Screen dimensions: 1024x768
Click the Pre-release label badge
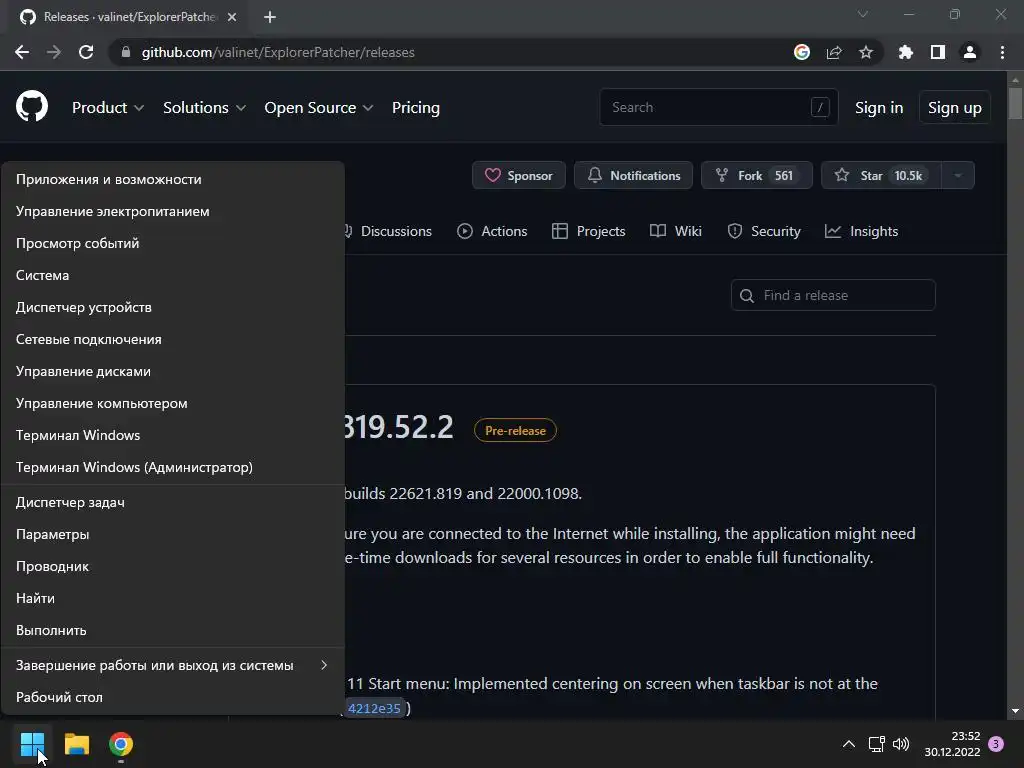point(515,430)
